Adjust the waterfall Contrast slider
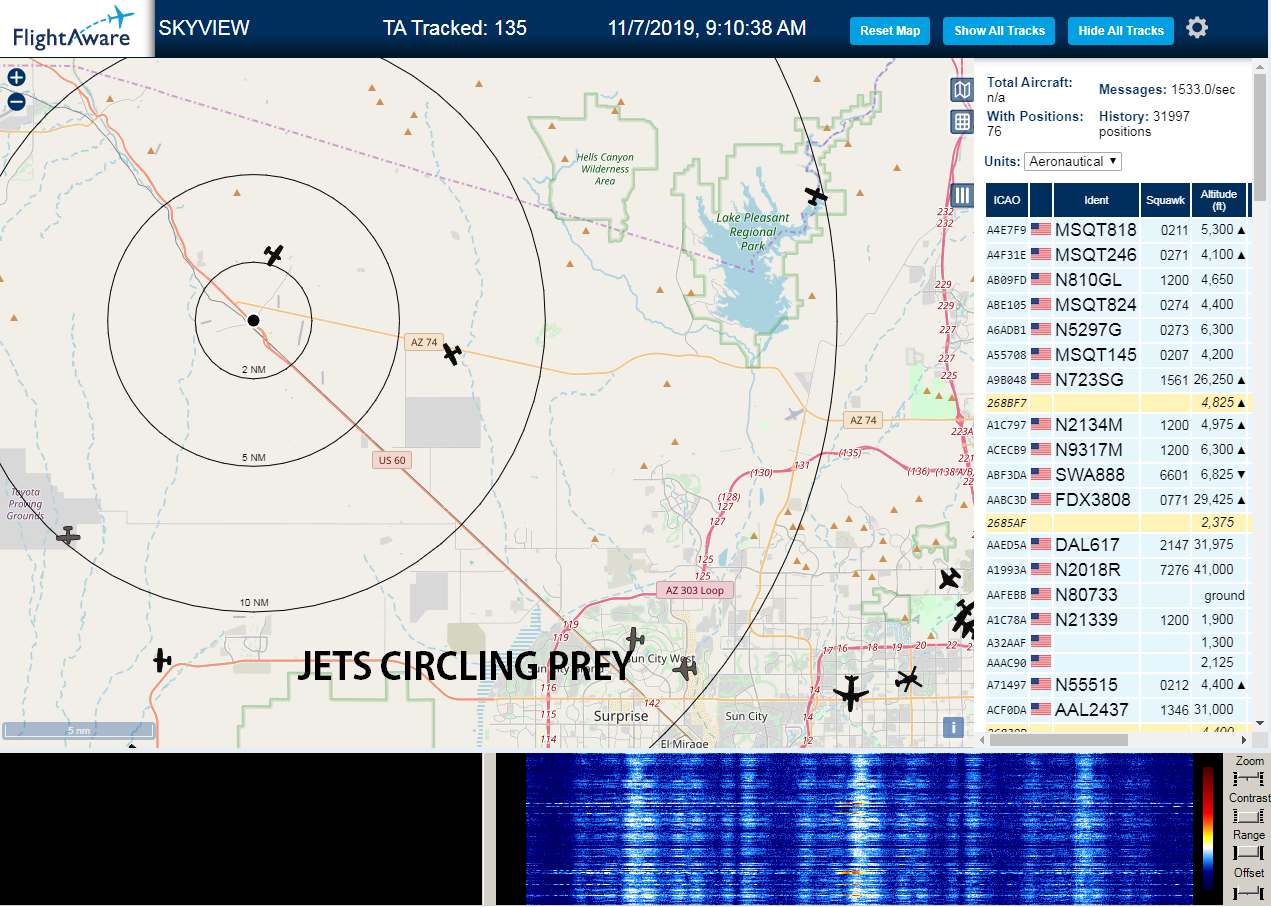This screenshot has width=1271, height=907. 1248,815
